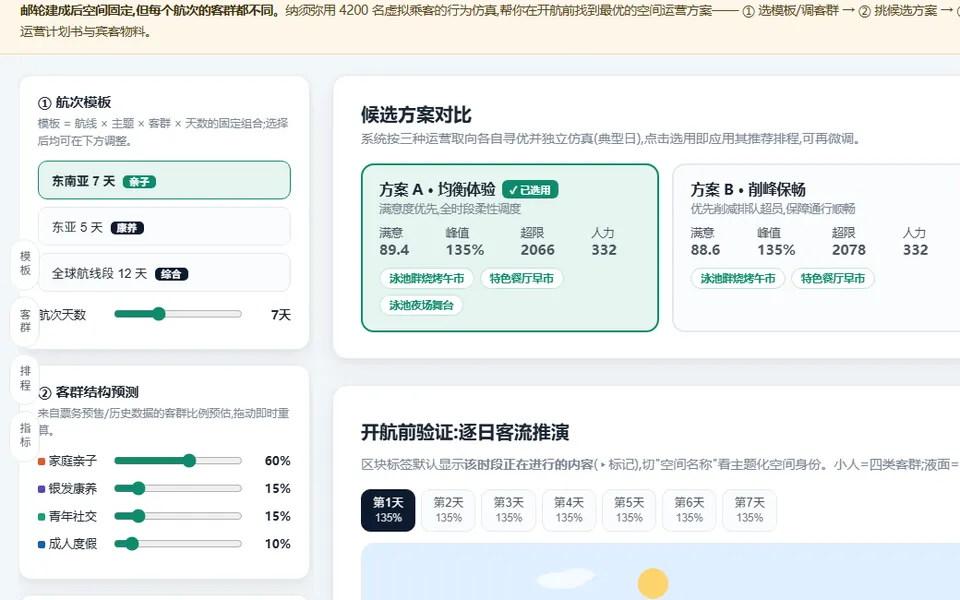Viewport: 960px width, 600px height.
Task: Jump to 指标 section in side nav
Action: point(25,435)
